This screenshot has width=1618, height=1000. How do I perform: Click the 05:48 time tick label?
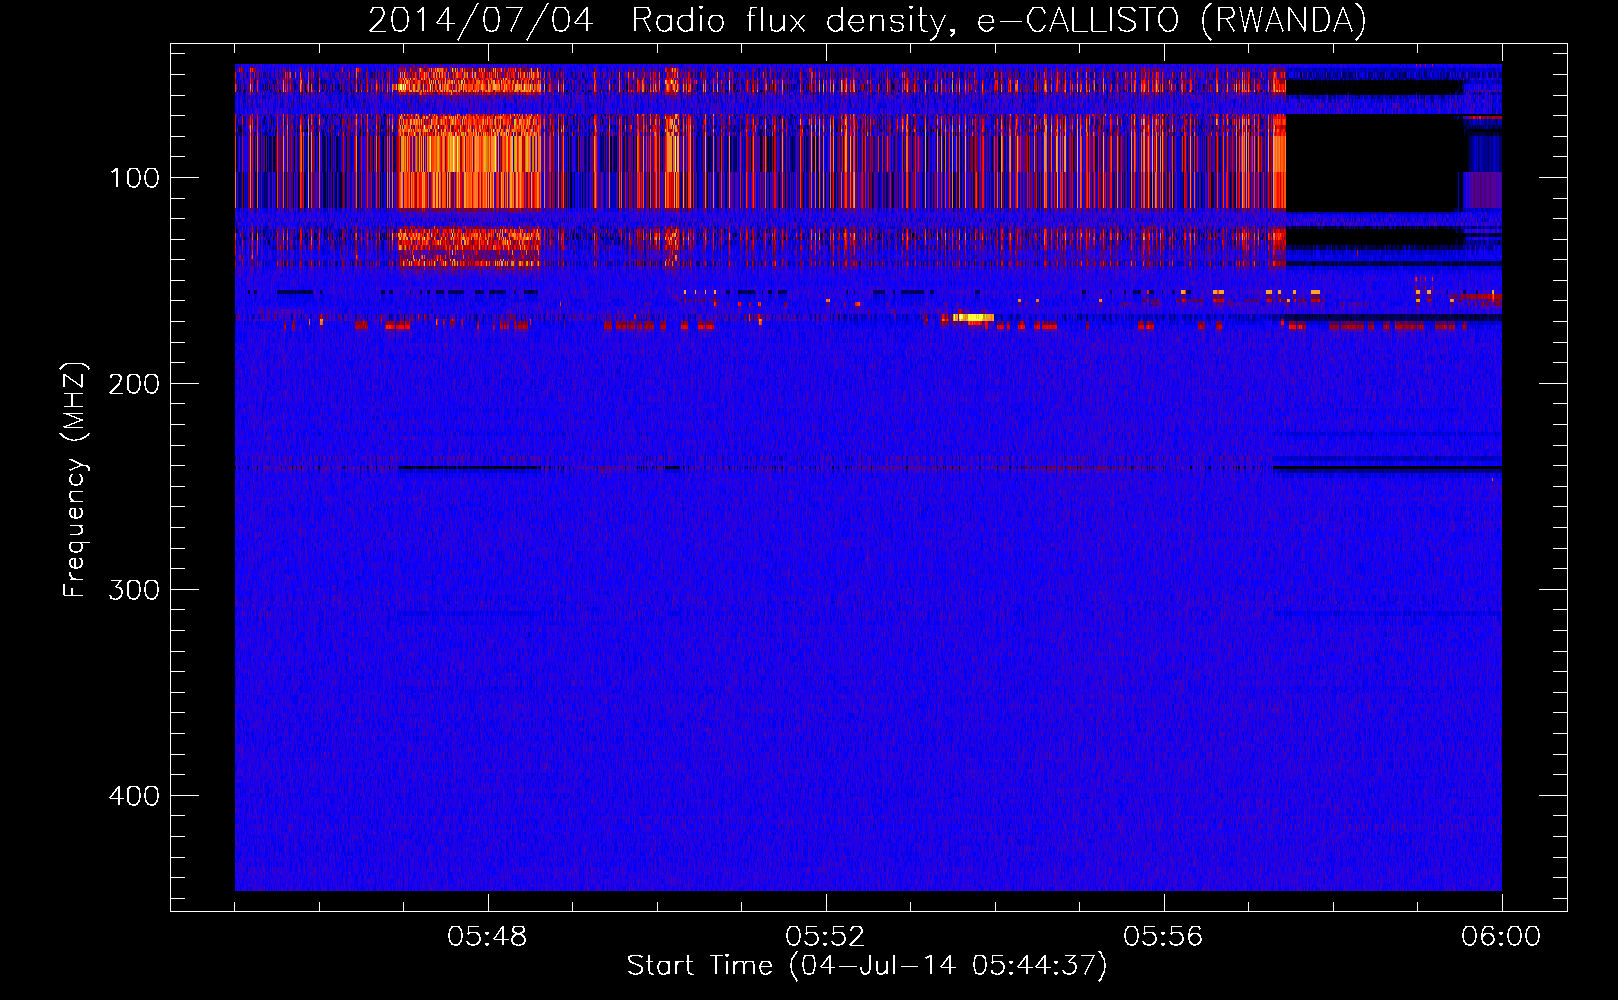pos(487,937)
